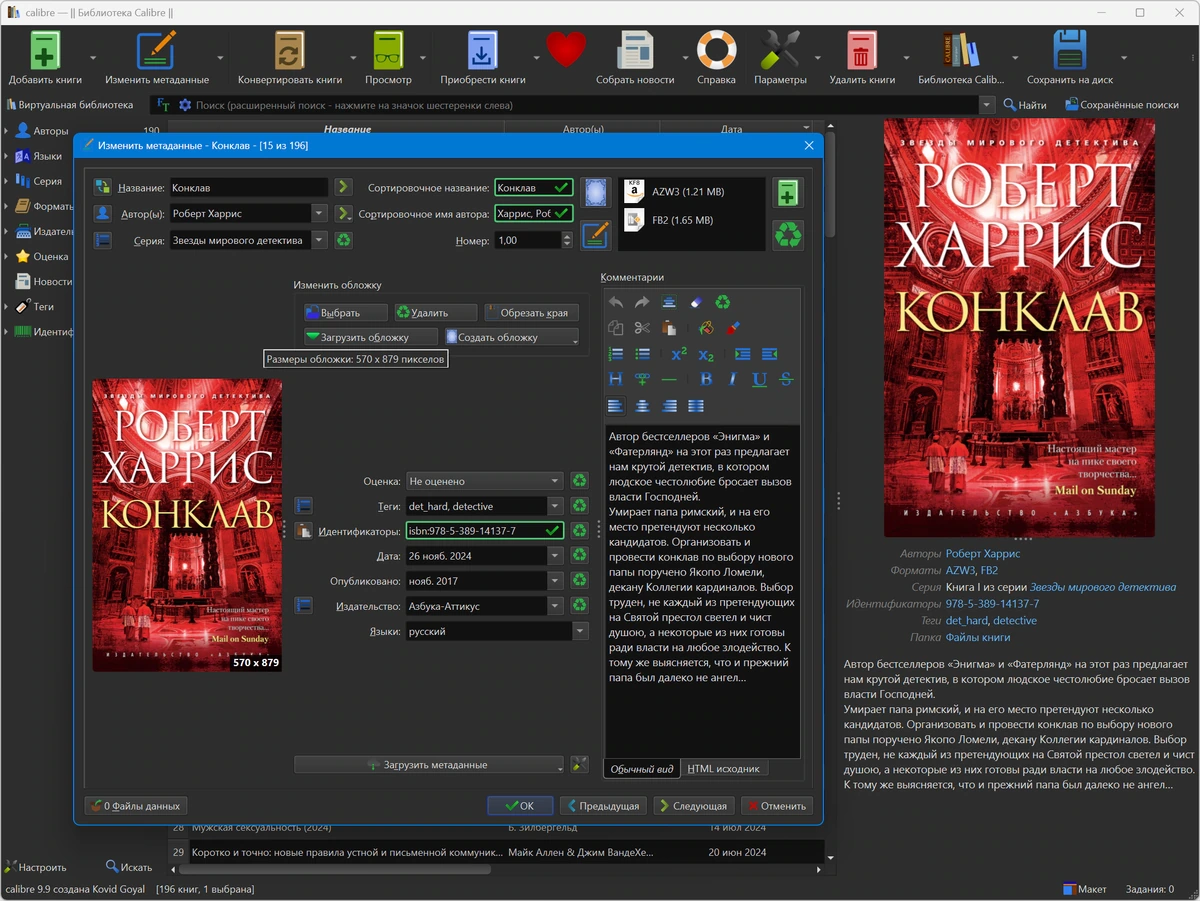Expand the Авторы category in tag browser

pyautogui.click(x=7, y=131)
